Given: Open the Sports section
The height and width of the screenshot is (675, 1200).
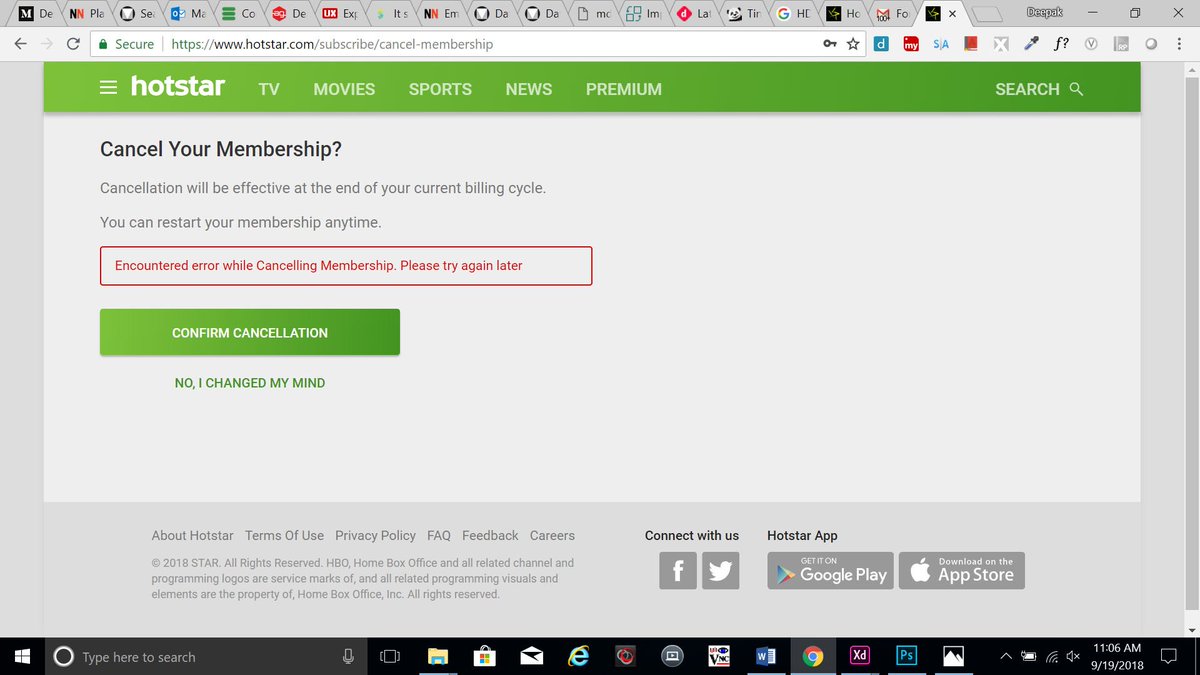Looking at the screenshot, I should pos(440,89).
